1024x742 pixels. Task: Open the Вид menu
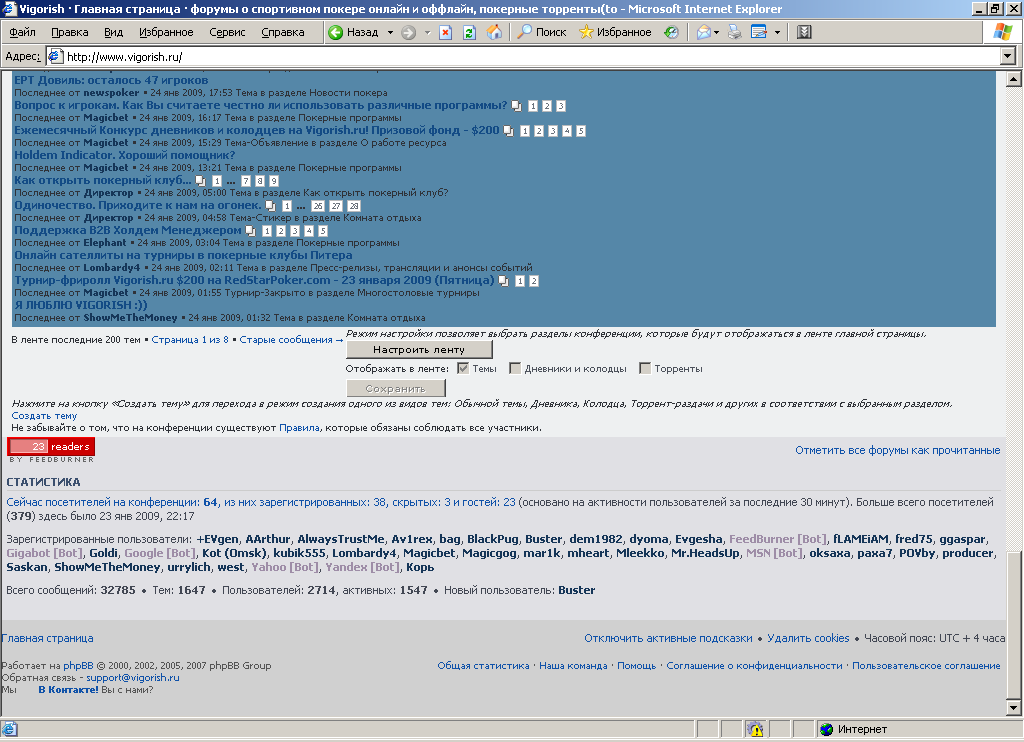[x=114, y=32]
